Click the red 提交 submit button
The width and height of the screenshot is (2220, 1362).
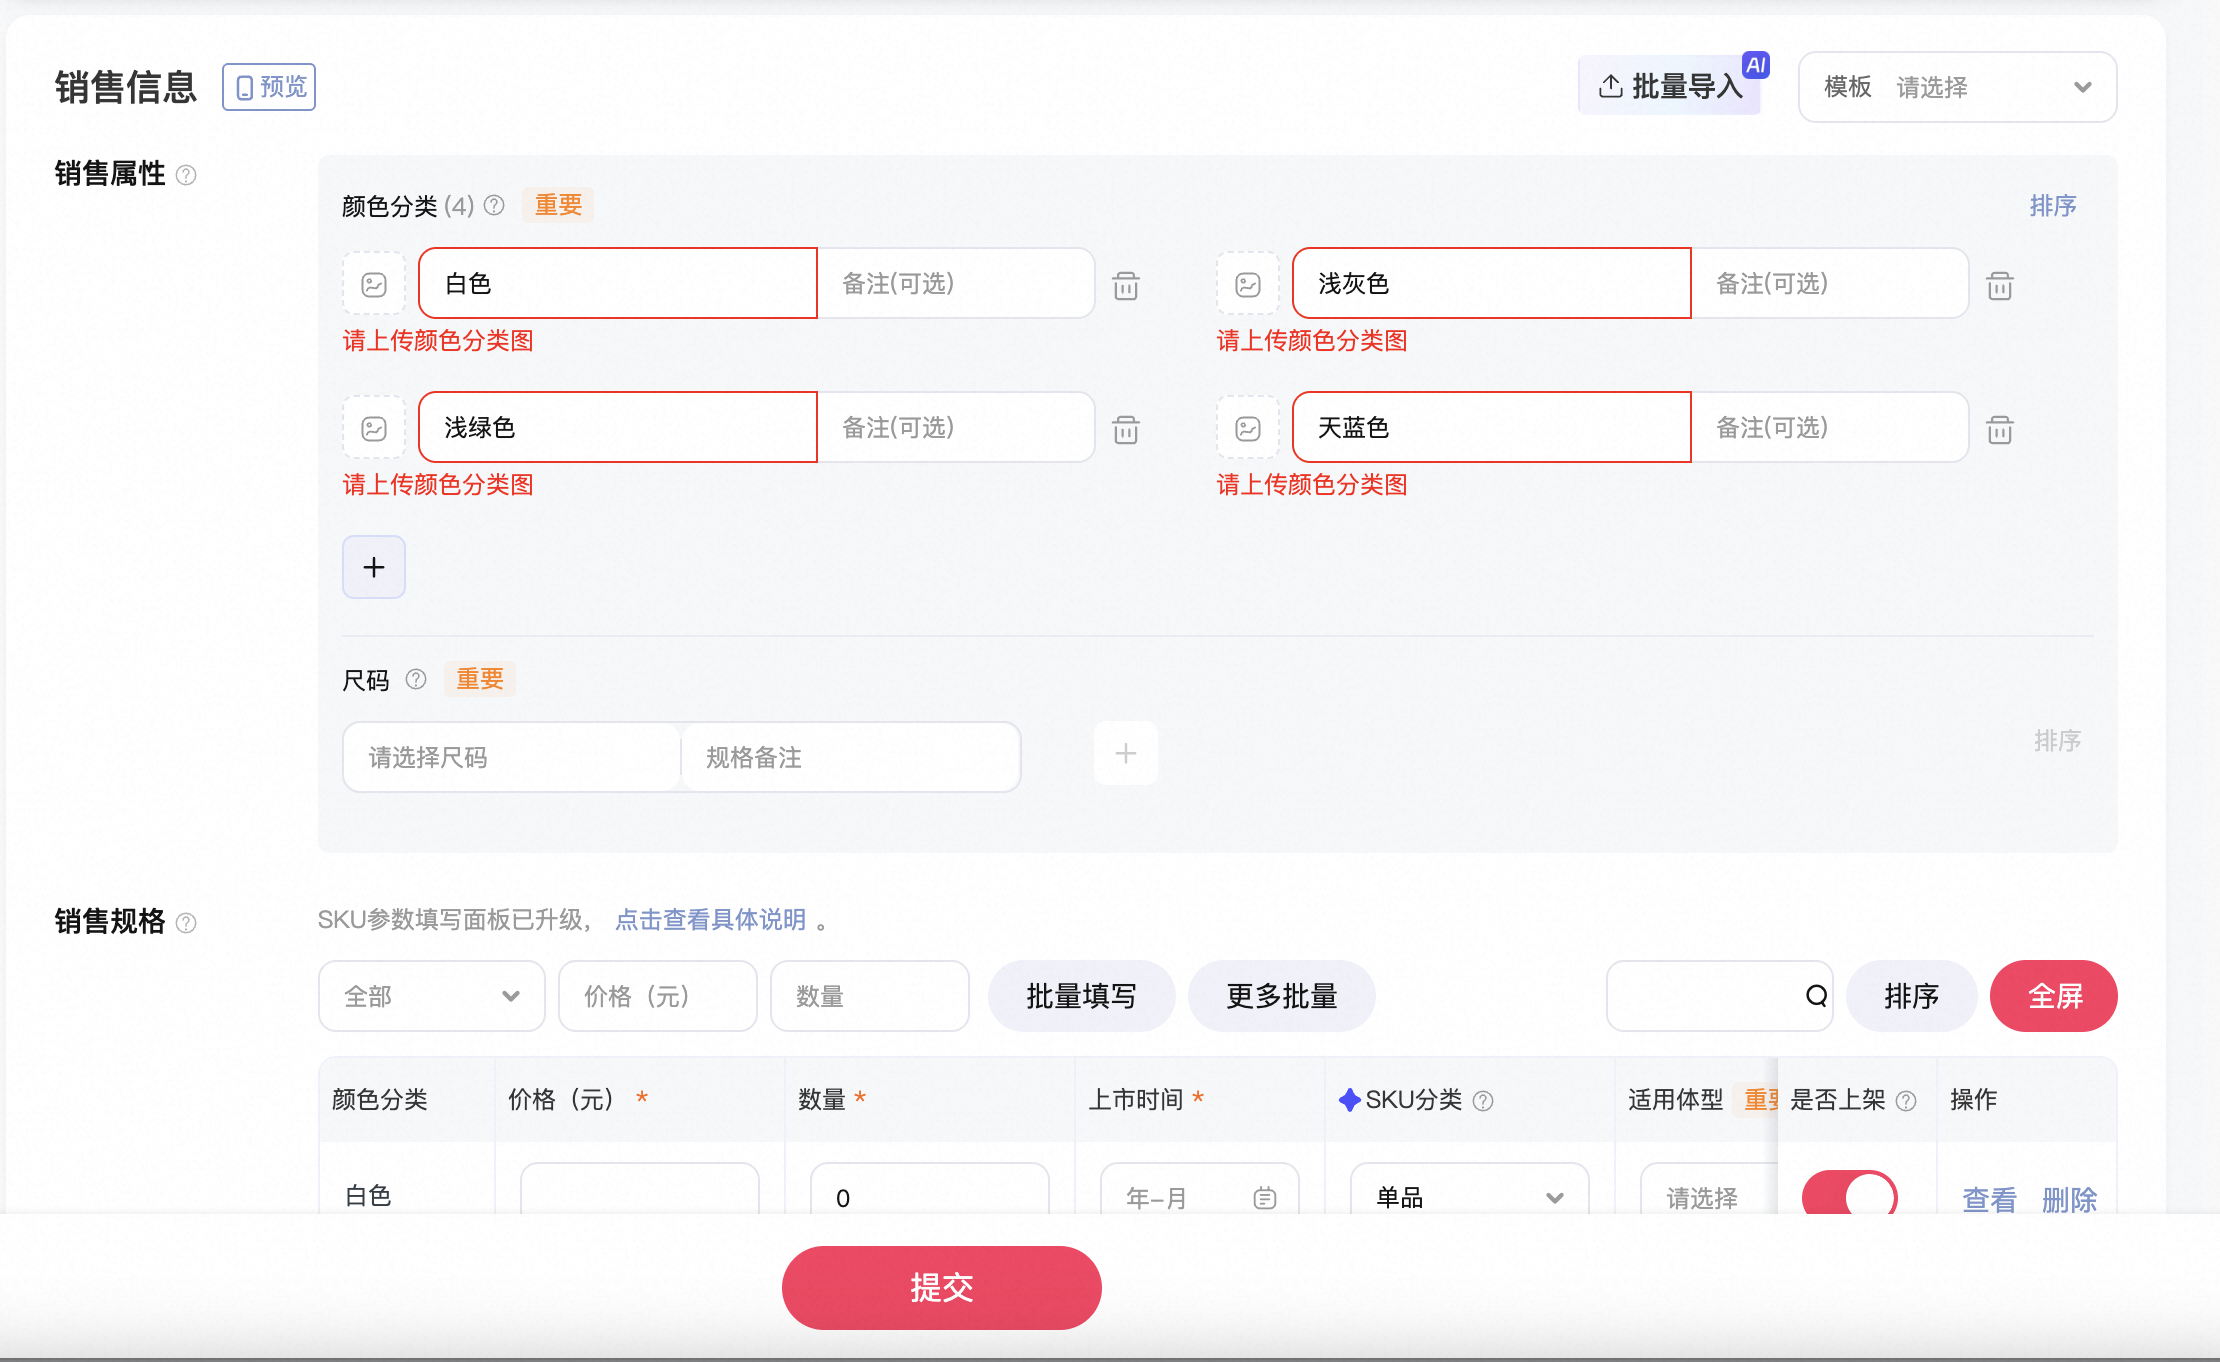[941, 1287]
